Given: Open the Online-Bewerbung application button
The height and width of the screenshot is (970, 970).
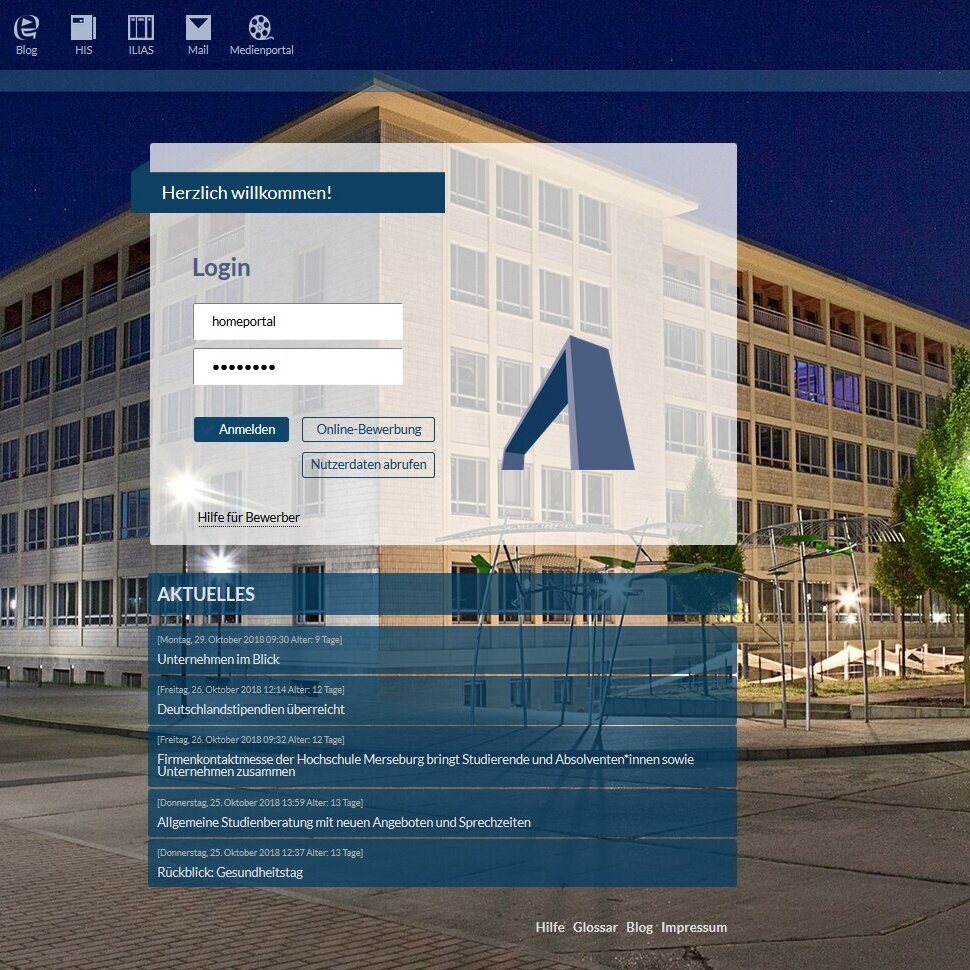Looking at the screenshot, I should [x=368, y=430].
